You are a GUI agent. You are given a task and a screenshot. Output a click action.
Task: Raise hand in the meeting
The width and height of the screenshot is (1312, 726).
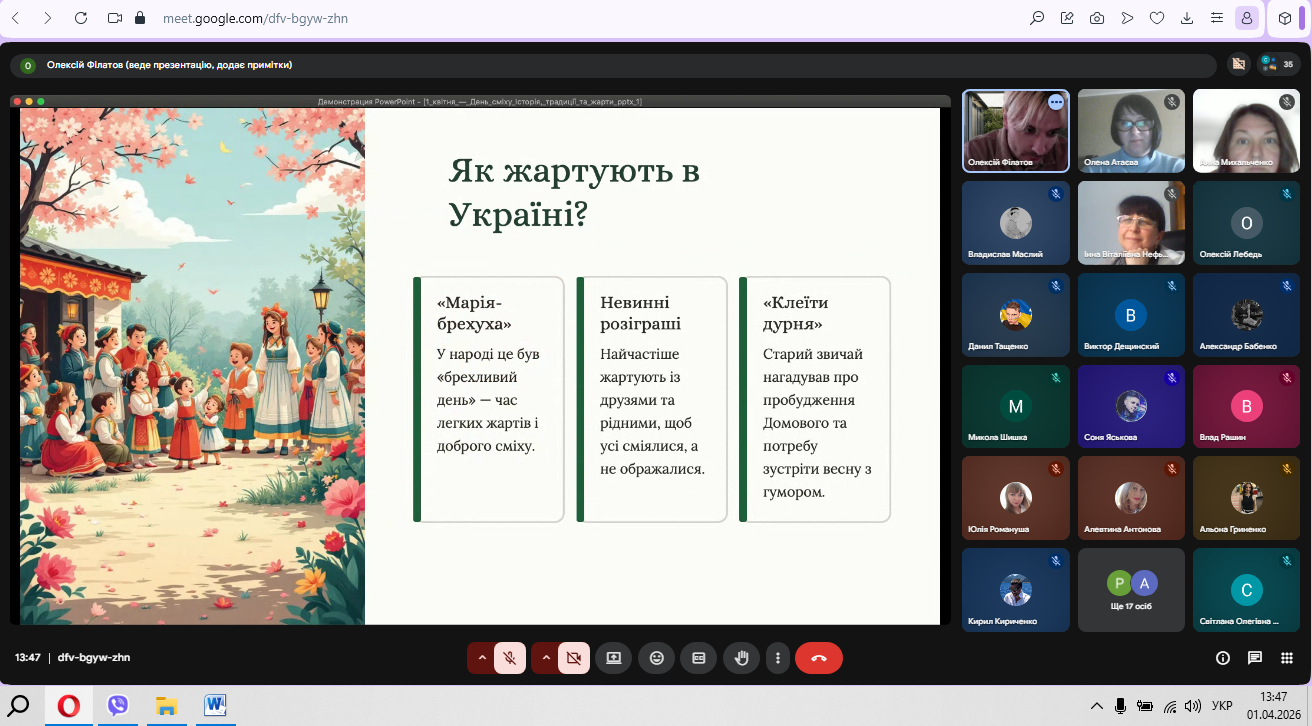tap(741, 658)
